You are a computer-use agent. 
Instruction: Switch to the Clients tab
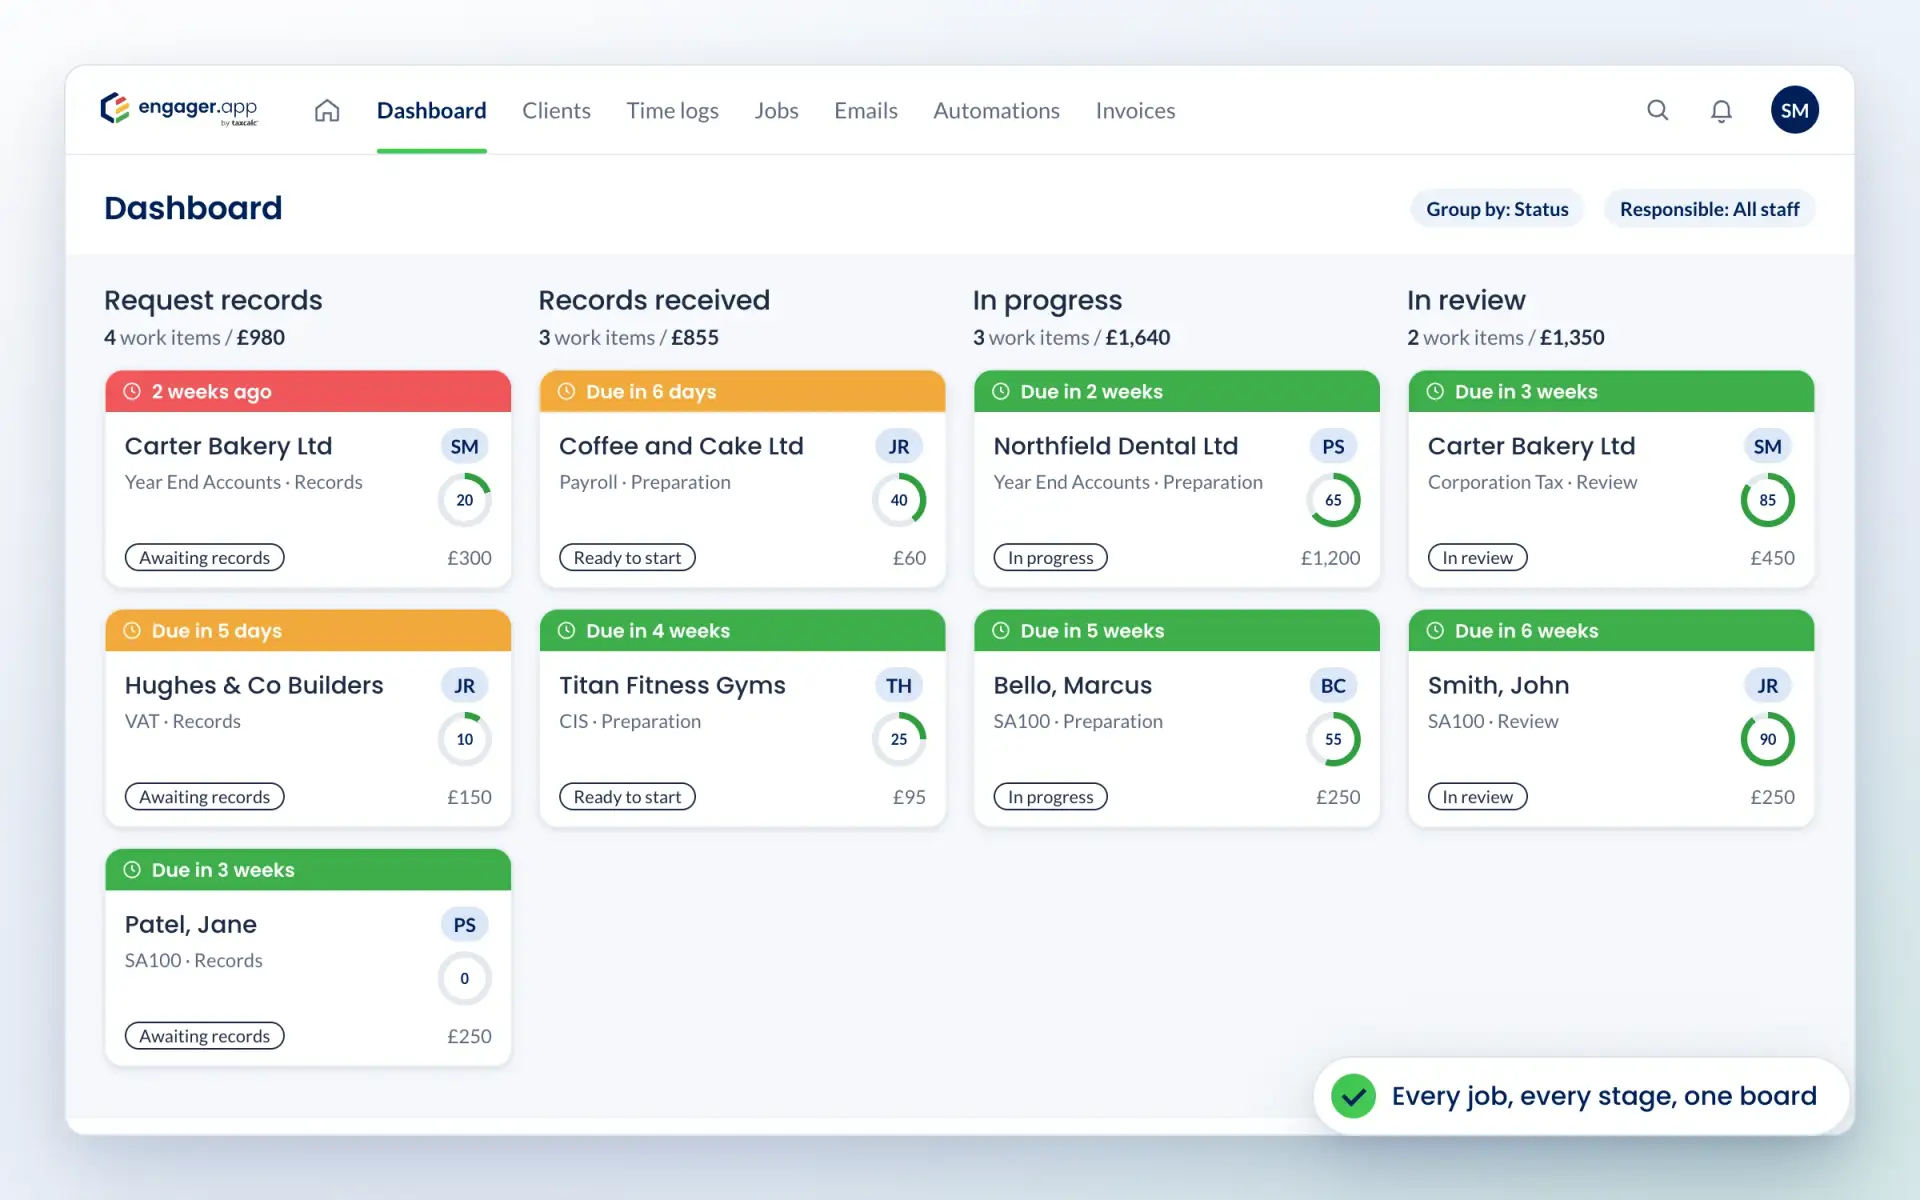[x=556, y=111]
